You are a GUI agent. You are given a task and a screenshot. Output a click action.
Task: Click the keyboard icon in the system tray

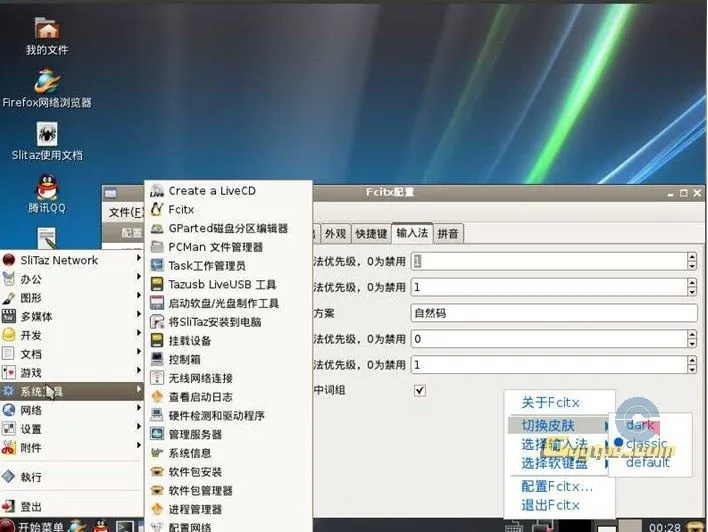tap(514, 527)
